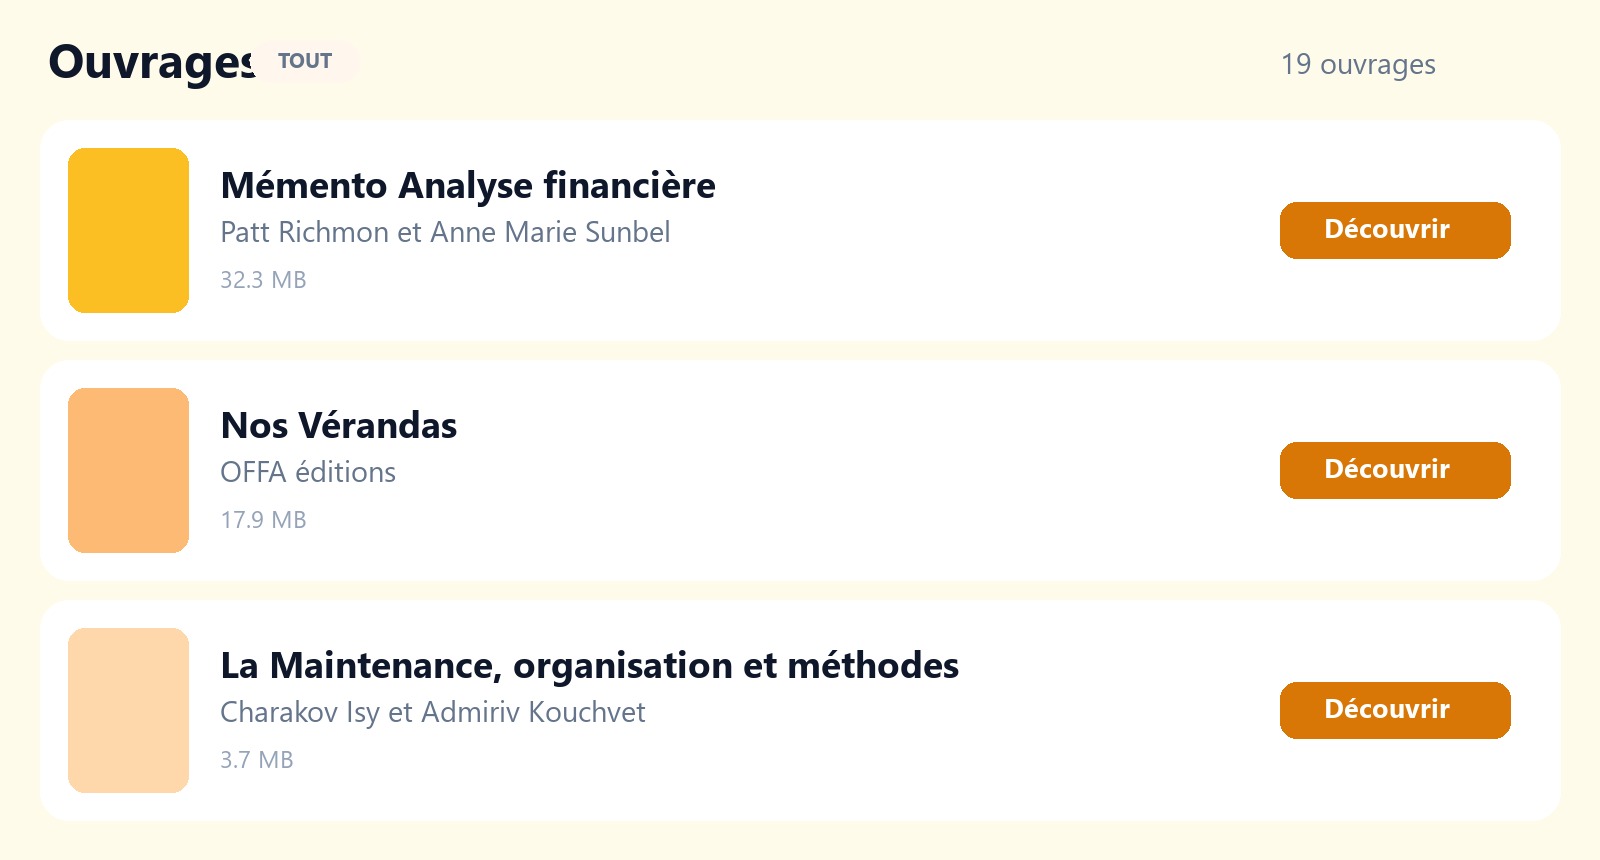Click the 17.9 MB file size label

click(263, 520)
